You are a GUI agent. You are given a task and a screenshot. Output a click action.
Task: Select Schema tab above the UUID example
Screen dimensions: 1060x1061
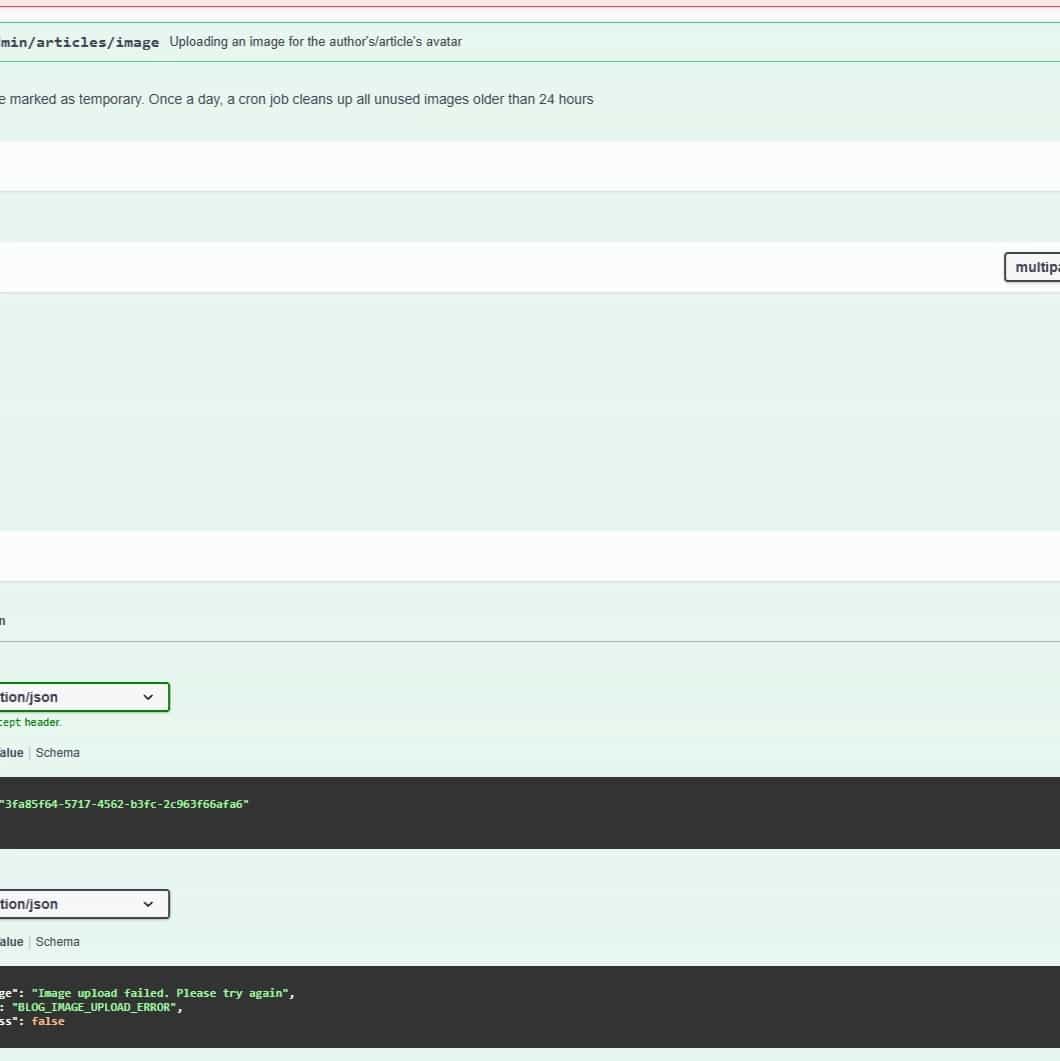point(57,752)
